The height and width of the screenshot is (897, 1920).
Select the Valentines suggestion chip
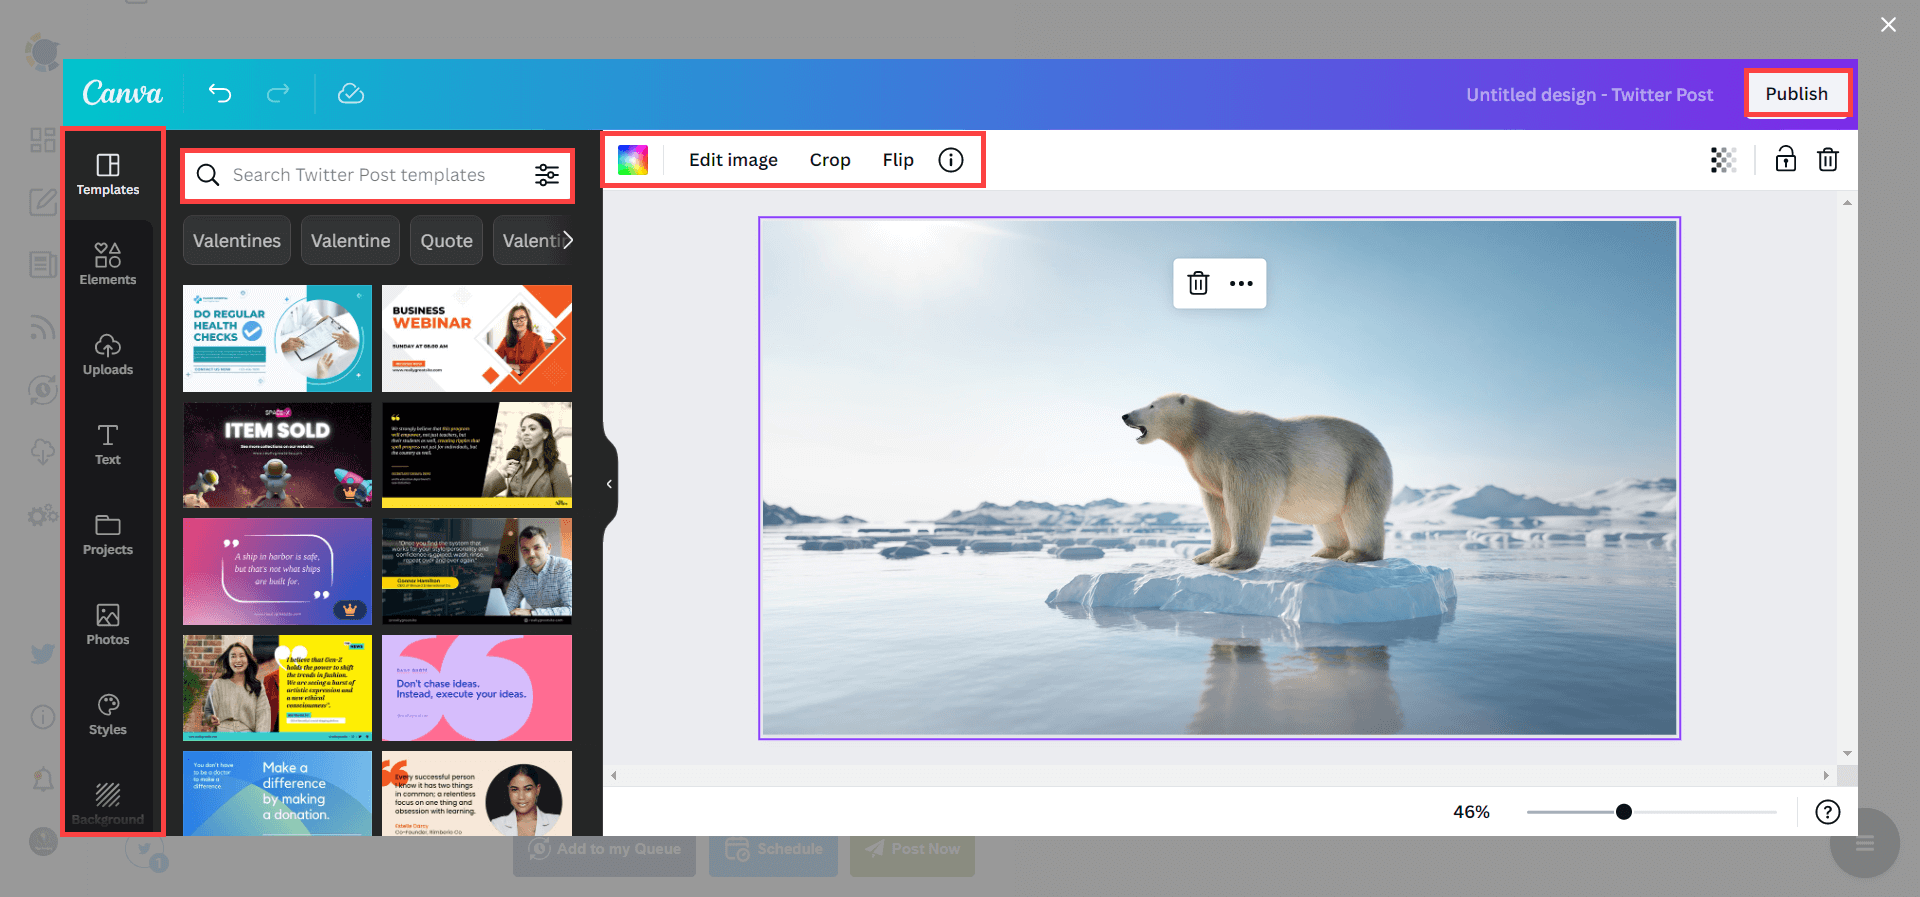point(237,240)
